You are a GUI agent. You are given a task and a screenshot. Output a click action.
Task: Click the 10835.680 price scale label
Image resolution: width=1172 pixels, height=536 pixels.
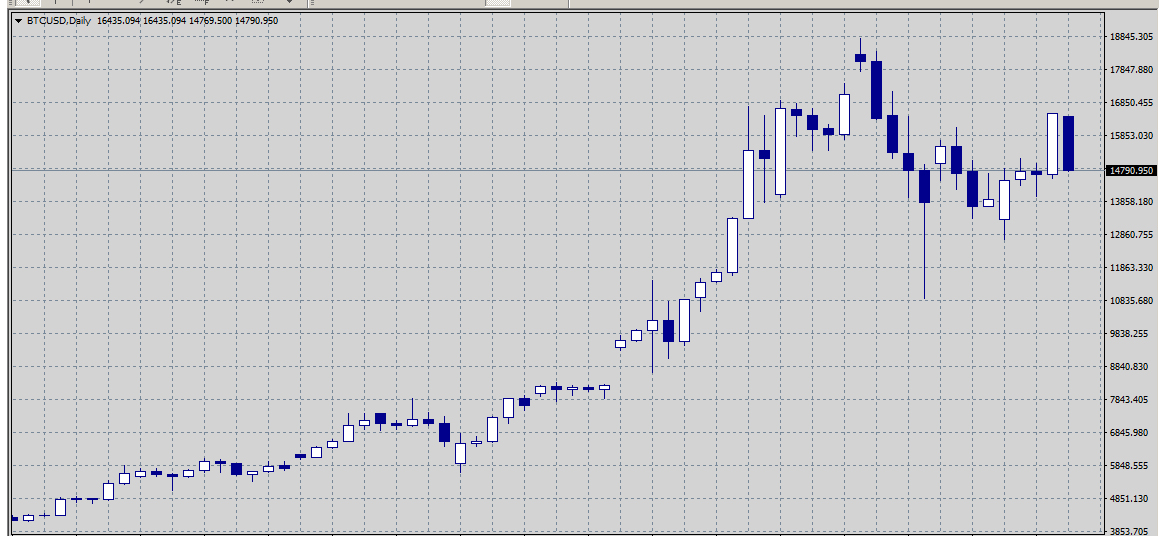coord(1133,301)
